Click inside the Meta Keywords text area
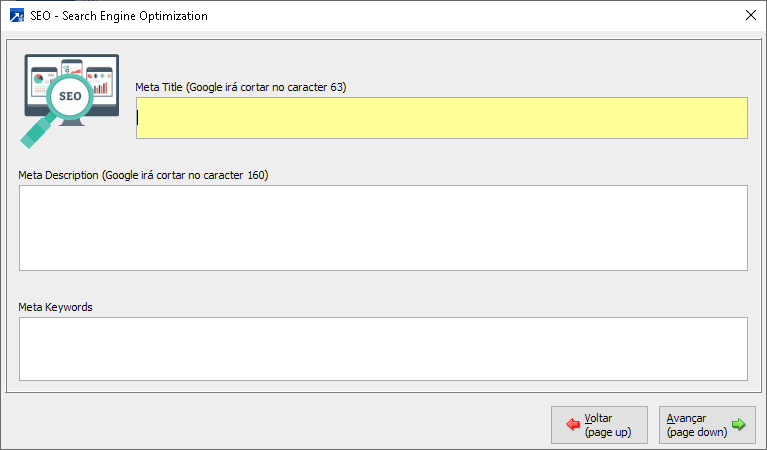The image size is (767, 450). (x=383, y=349)
